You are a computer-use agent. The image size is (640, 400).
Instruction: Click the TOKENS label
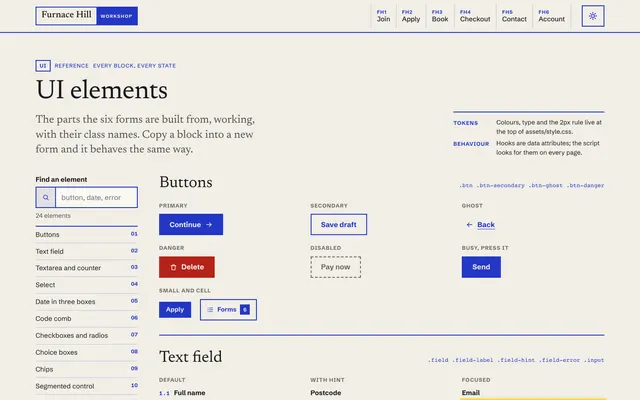click(x=465, y=123)
